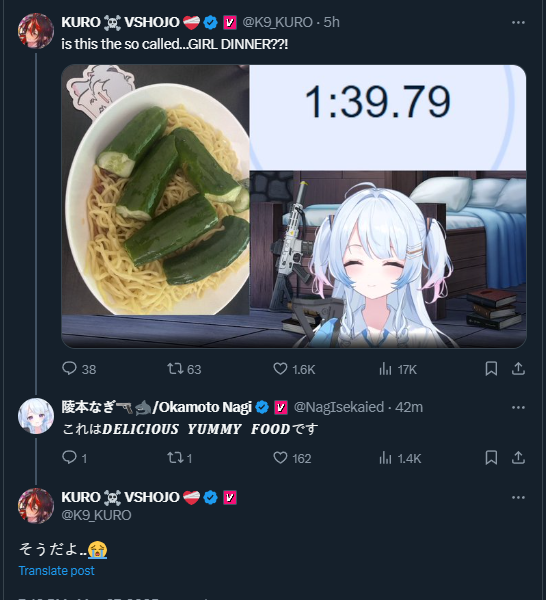Repost the GIRL DINNER tweet with 63 reposts
The height and width of the screenshot is (600, 546).
click(175, 369)
